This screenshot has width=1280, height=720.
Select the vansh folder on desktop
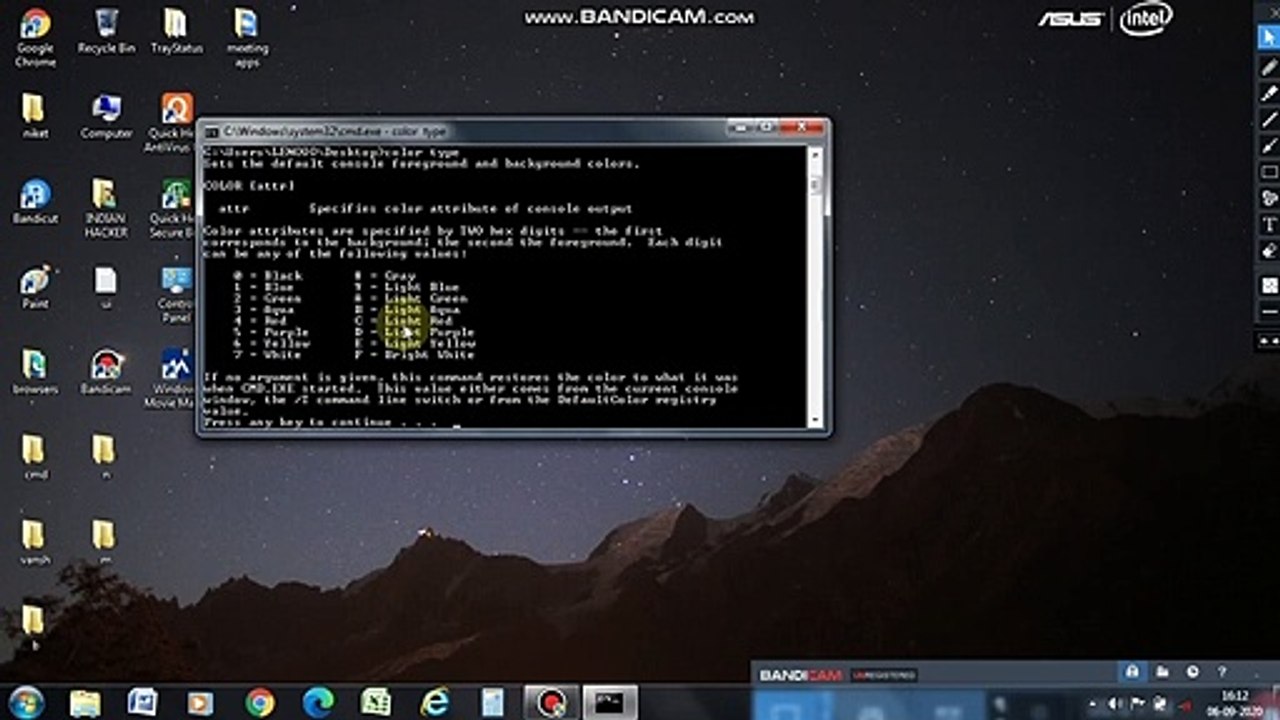[x=34, y=541]
